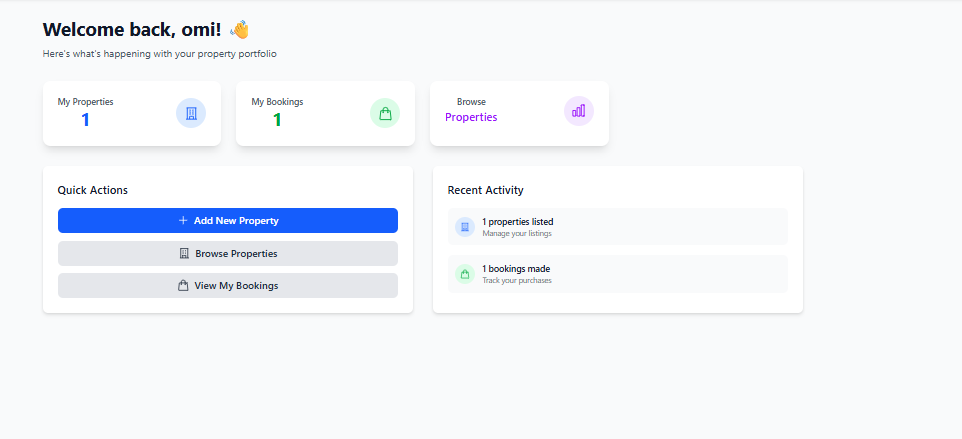Click the Track your purchases subtitle
The width and height of the screenshot is (962, 439).
517,281
